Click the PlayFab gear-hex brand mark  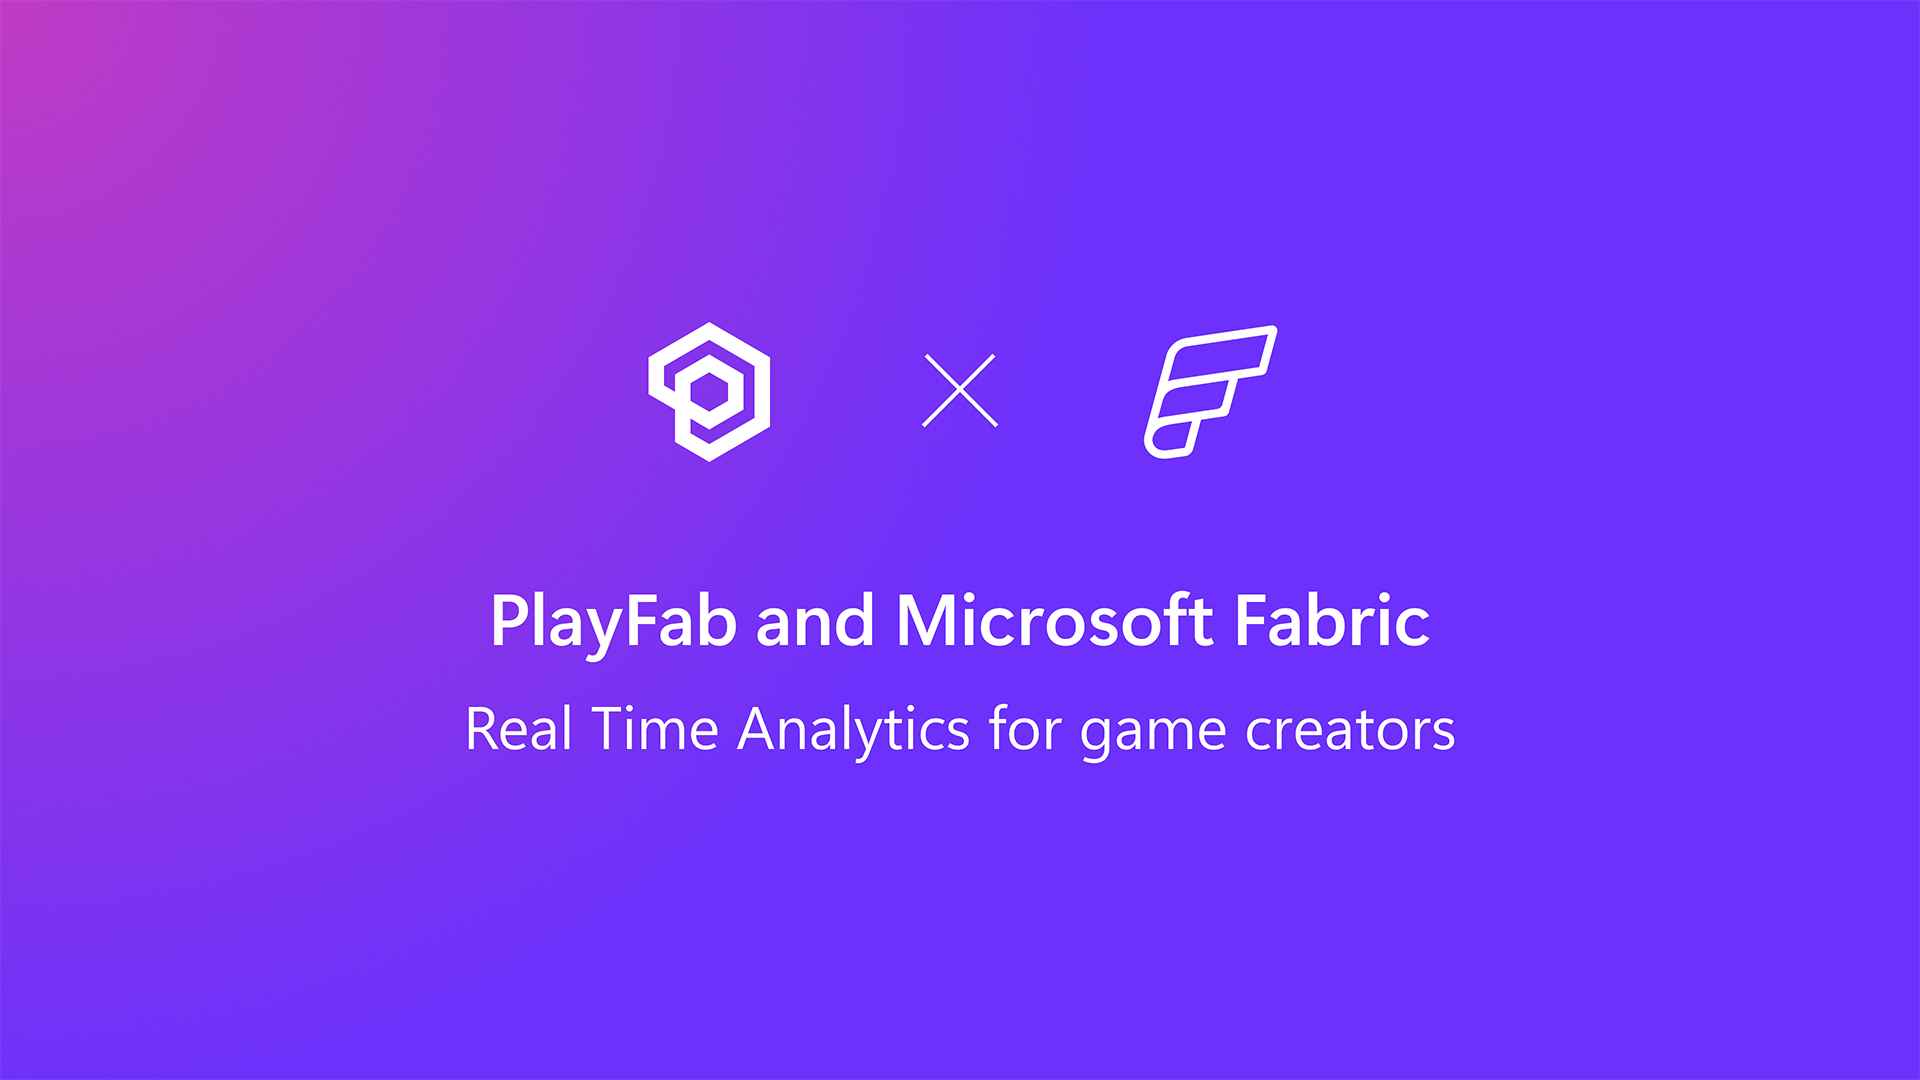[x=711, y=390]
